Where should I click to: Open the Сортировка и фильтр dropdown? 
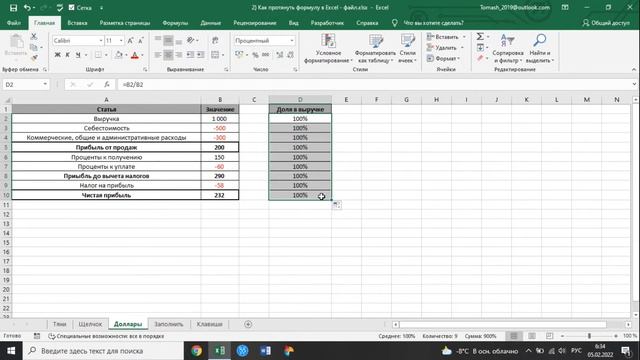pos(508,49)
